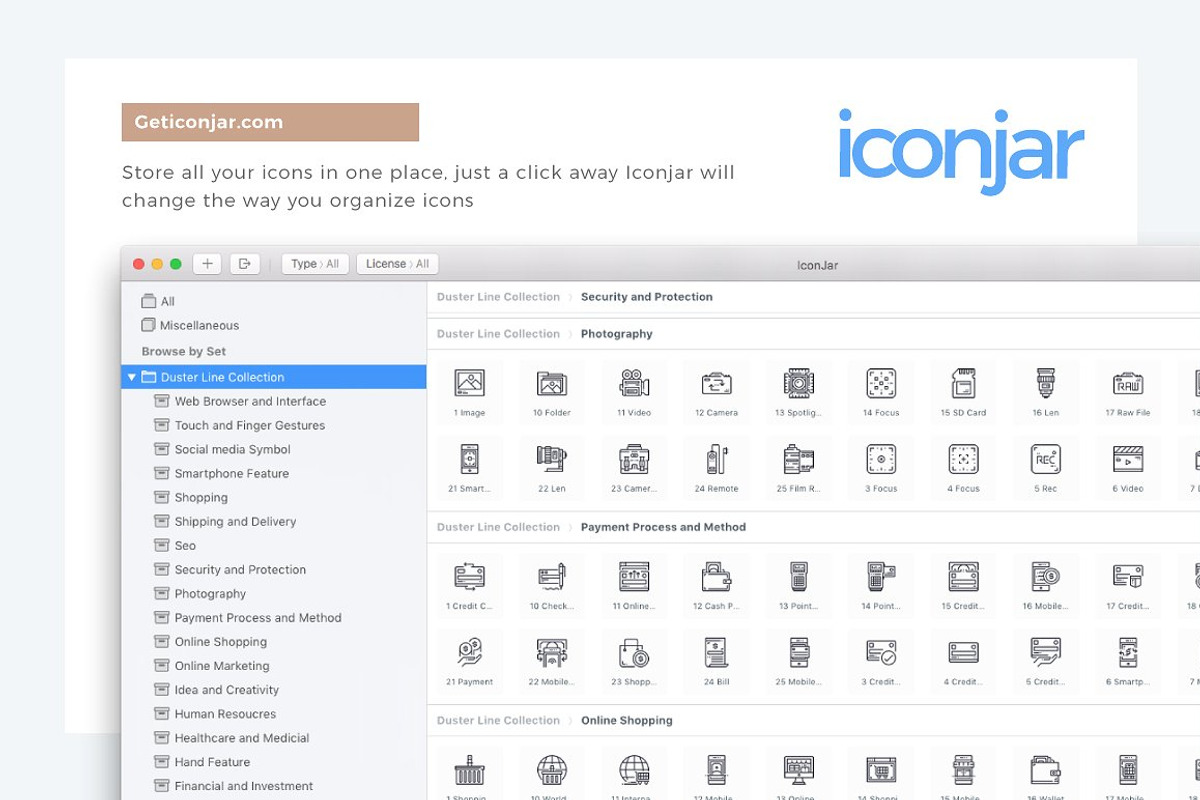
Task: Collapse the Duster Line Collection set
Action: point(131,377)
